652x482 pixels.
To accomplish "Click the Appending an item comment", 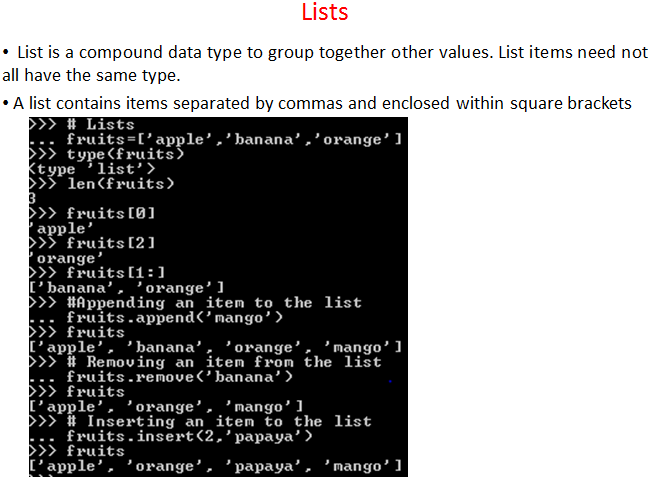I will pyautogui.click(x=195, y=302).
